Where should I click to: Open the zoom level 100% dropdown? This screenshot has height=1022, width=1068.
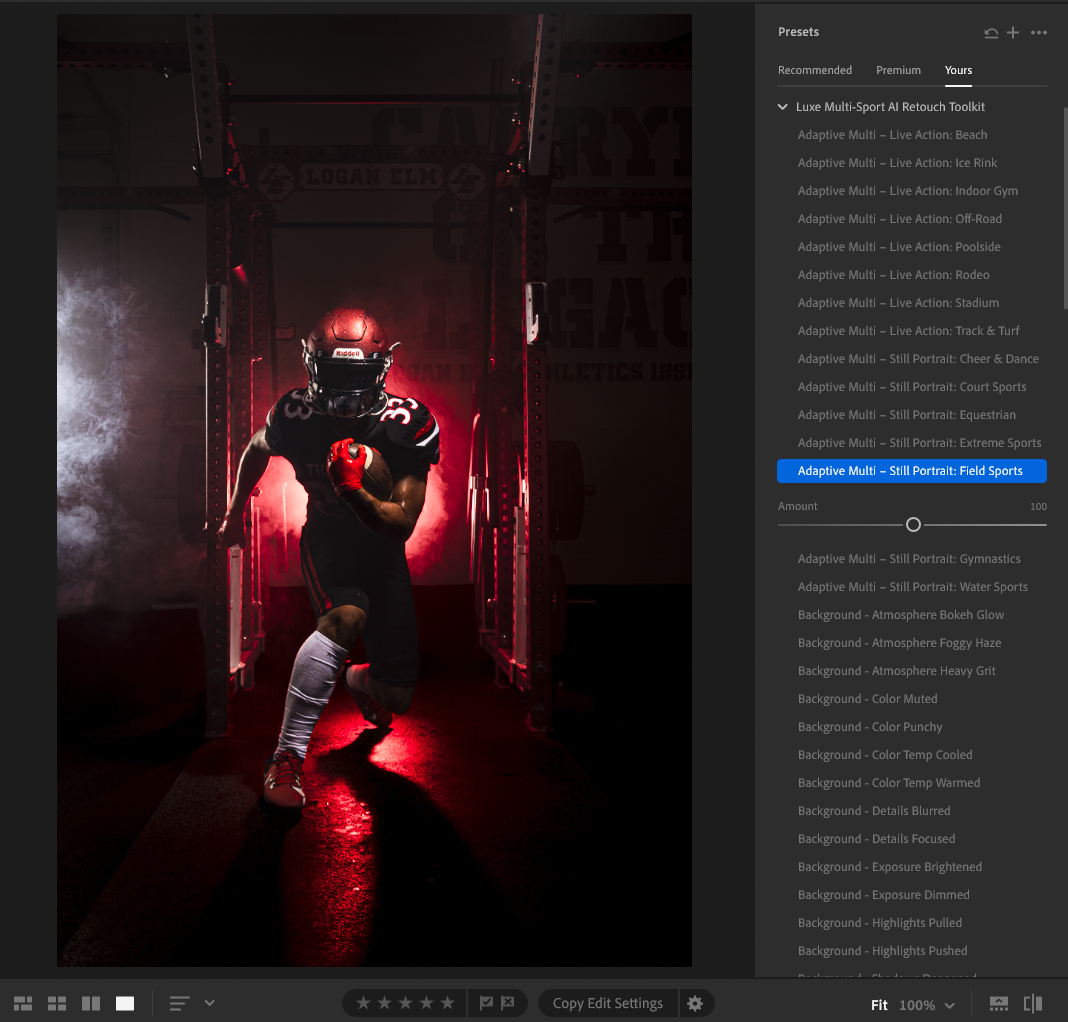click(x=920, y=1004)
